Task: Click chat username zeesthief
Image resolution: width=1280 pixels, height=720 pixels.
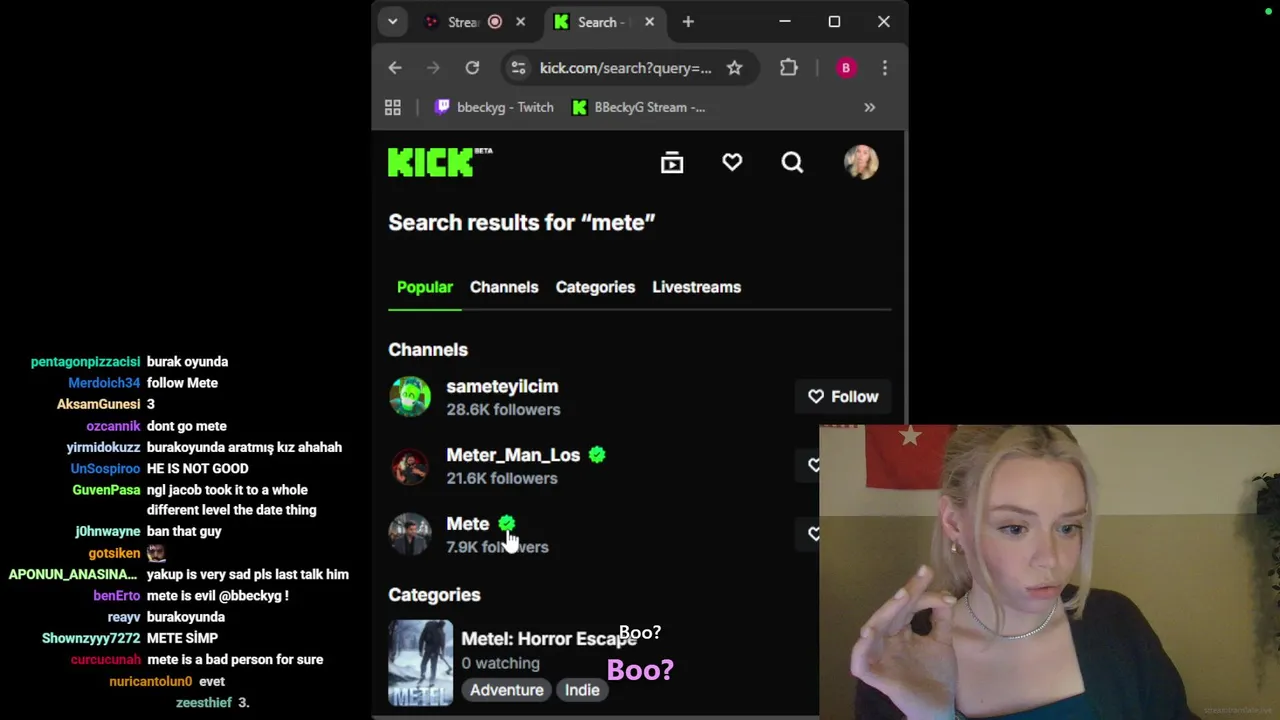Action: (204, 703)
